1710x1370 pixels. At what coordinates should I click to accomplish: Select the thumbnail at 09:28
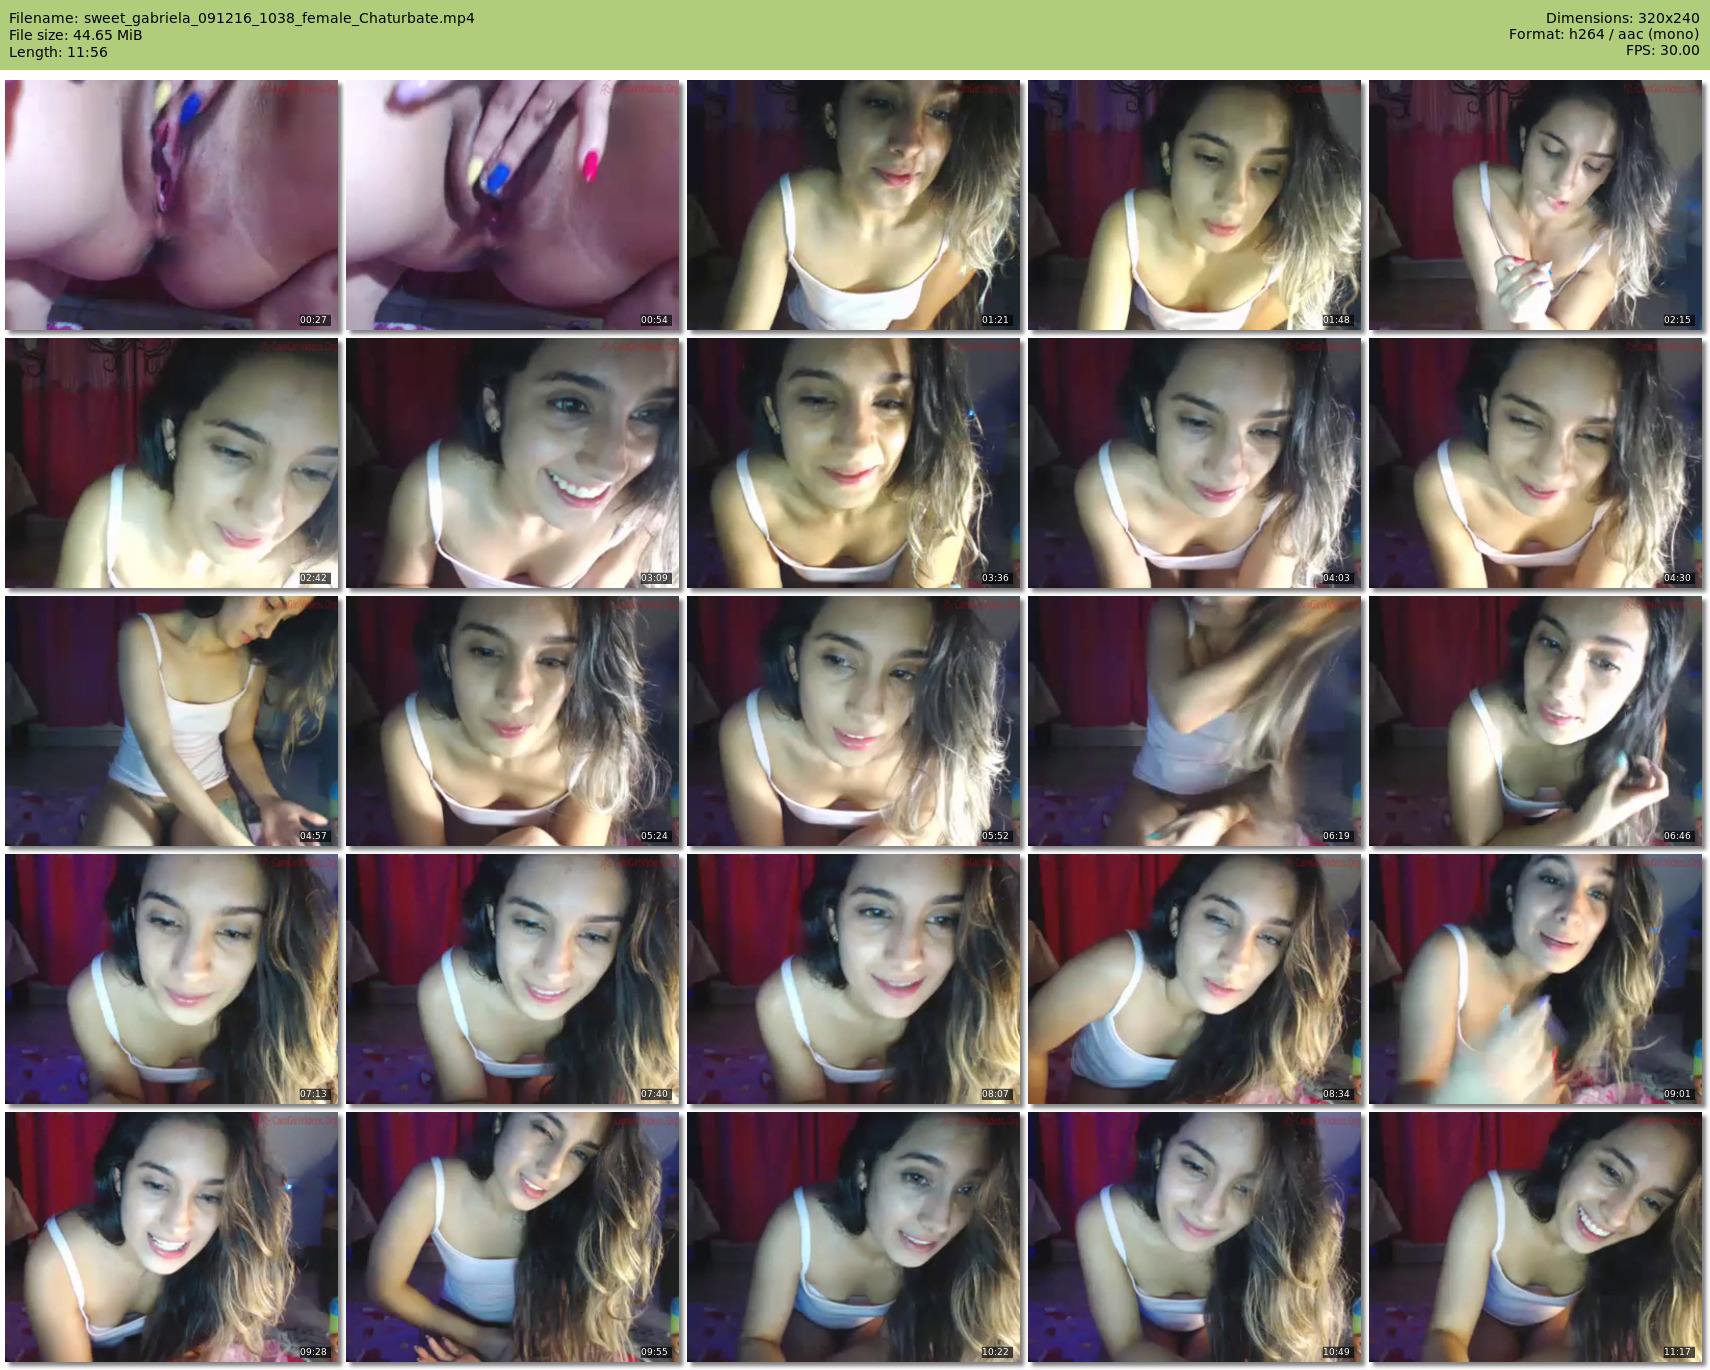point(171,1237)
